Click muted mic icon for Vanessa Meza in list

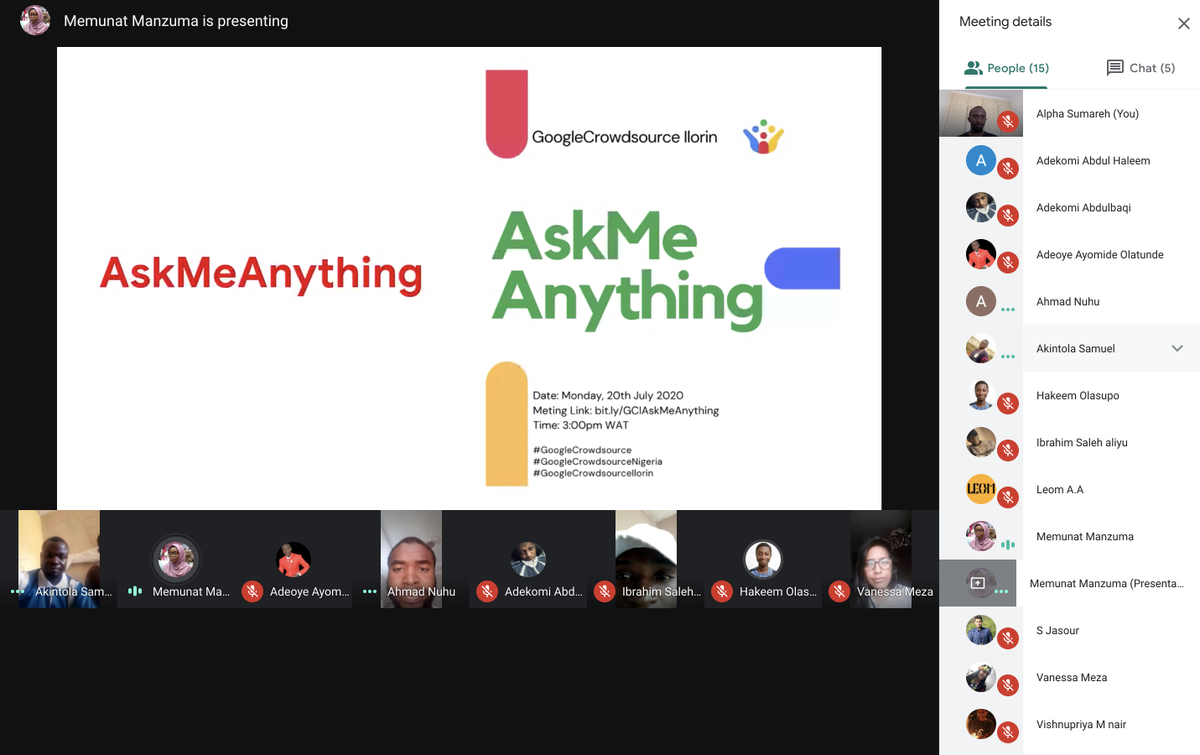click(1008, 686)
